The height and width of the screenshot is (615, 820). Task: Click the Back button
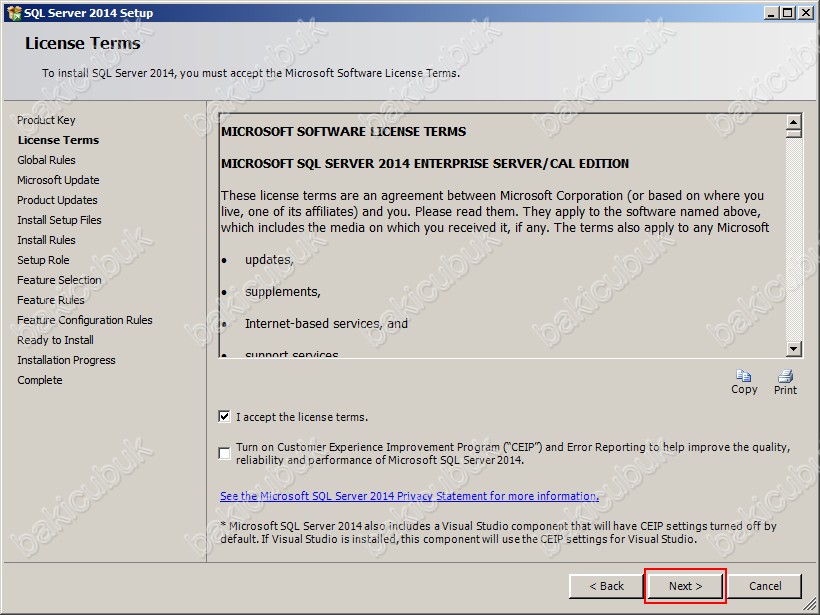click(x=606, y=586)
